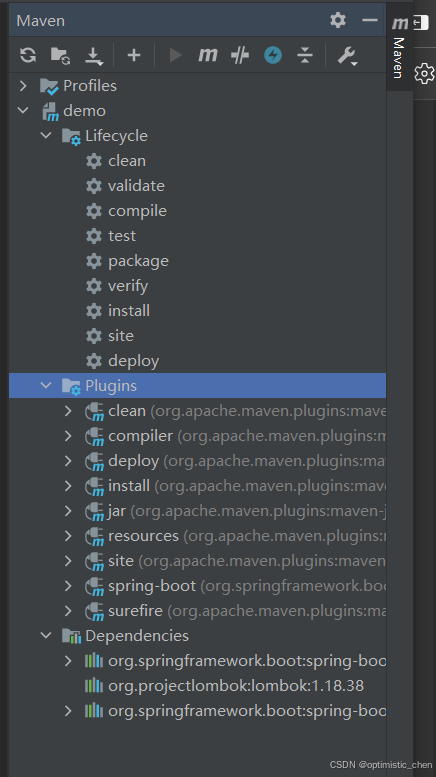The height and width of the screenshot is (777, 436).
Task: Run Maven build play icon
Action: pos(175,55)
